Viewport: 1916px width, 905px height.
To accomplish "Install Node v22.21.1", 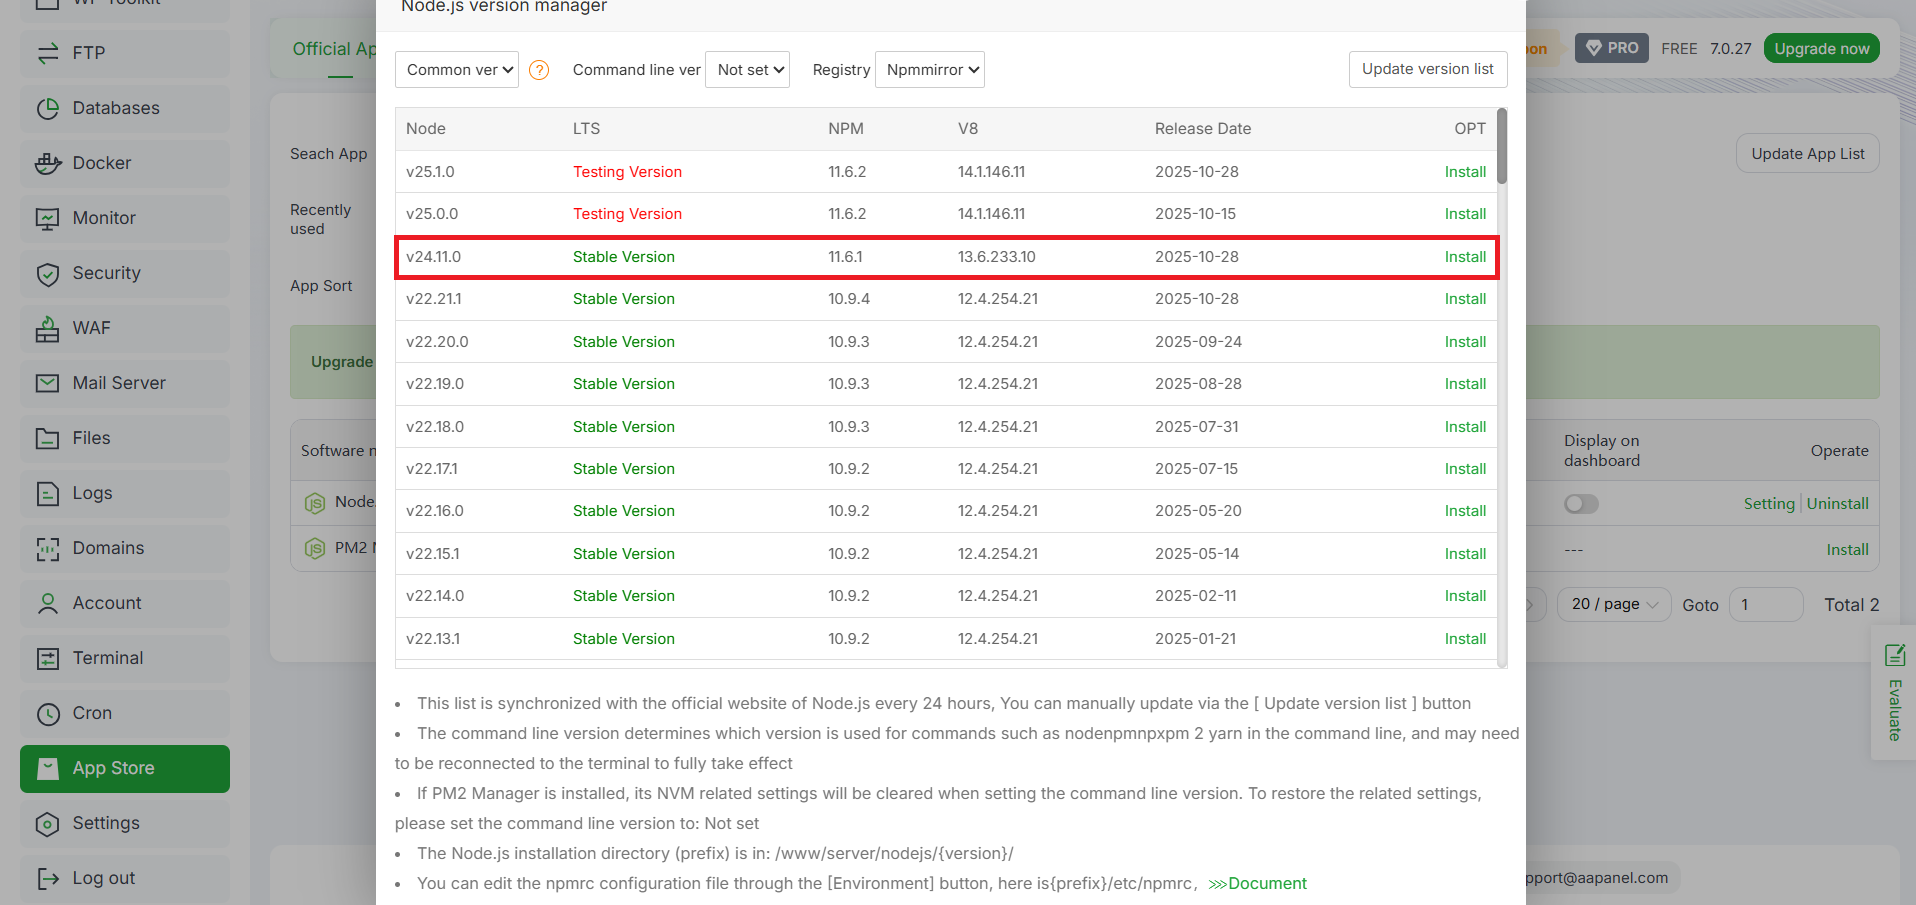I will [1465, 299].
